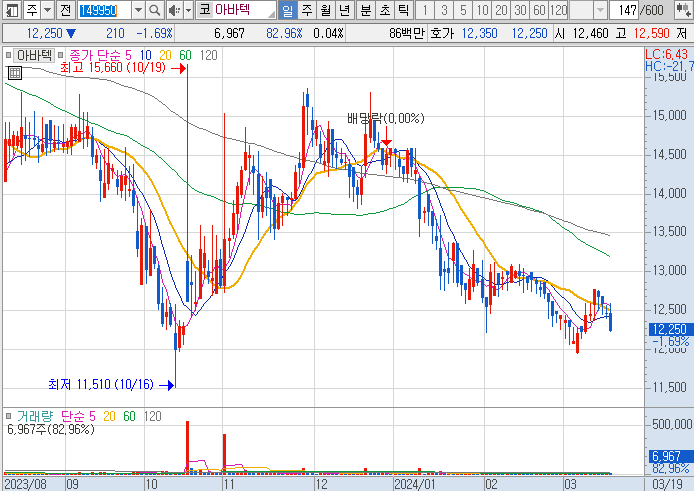
Task: Click the 10-day moving average label
Action: tap(146, 55)
